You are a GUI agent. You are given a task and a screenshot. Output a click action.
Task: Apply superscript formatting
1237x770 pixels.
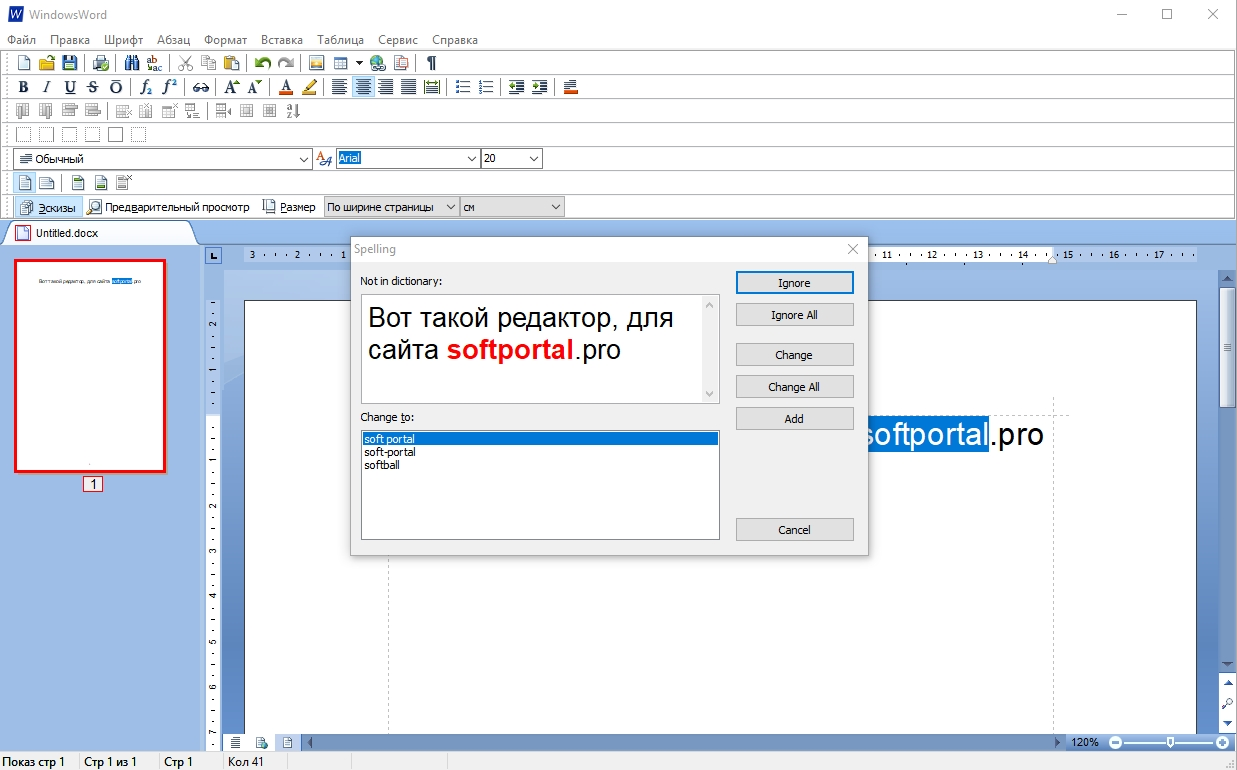coord(170,87)
